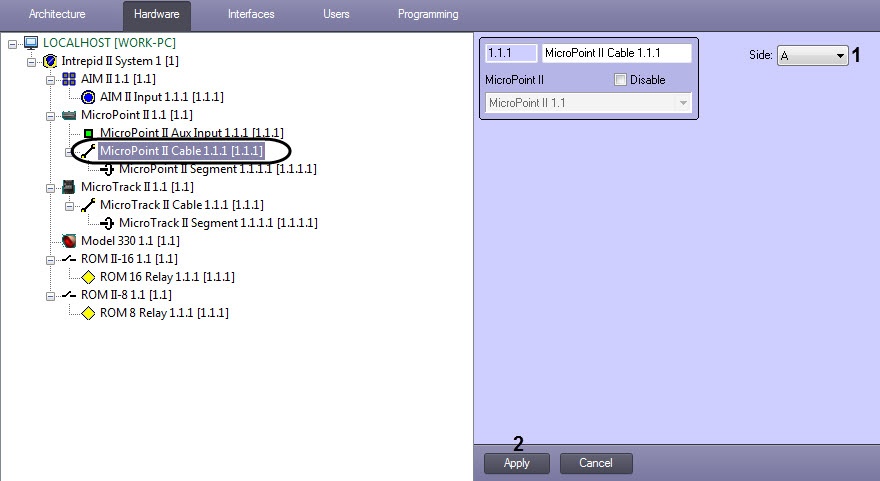880x481 pixels.
Task: Click the Model 330 1.1 red icon
Action: pos(69,241)
